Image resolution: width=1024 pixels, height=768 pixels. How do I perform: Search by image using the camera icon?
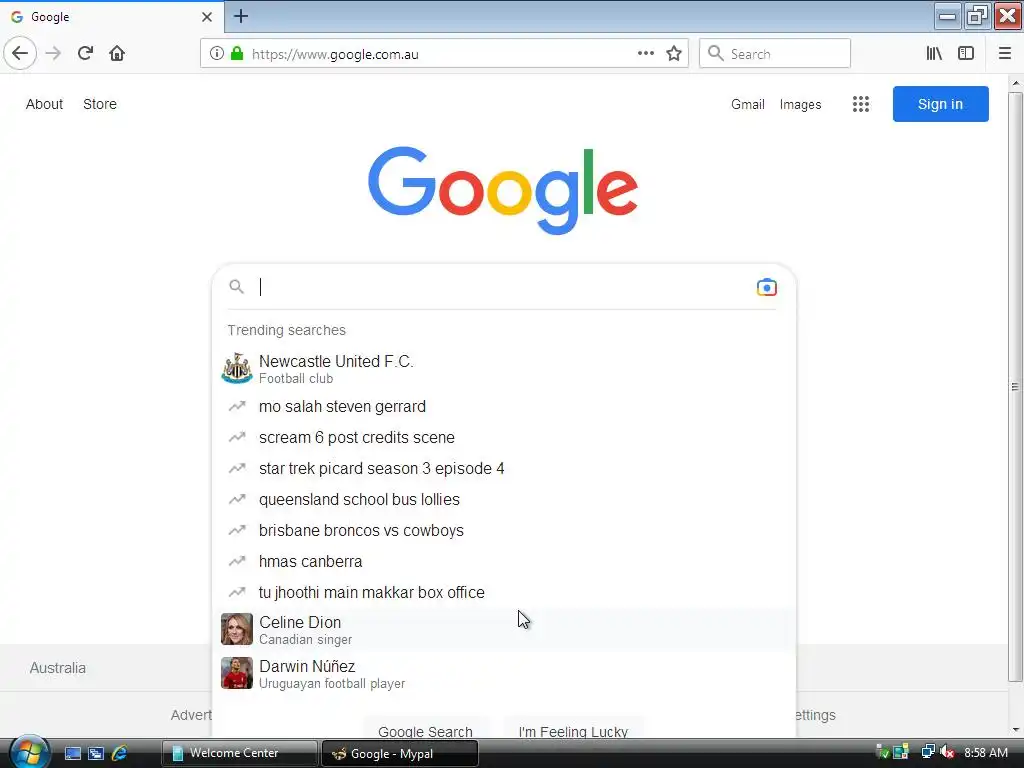767,287
